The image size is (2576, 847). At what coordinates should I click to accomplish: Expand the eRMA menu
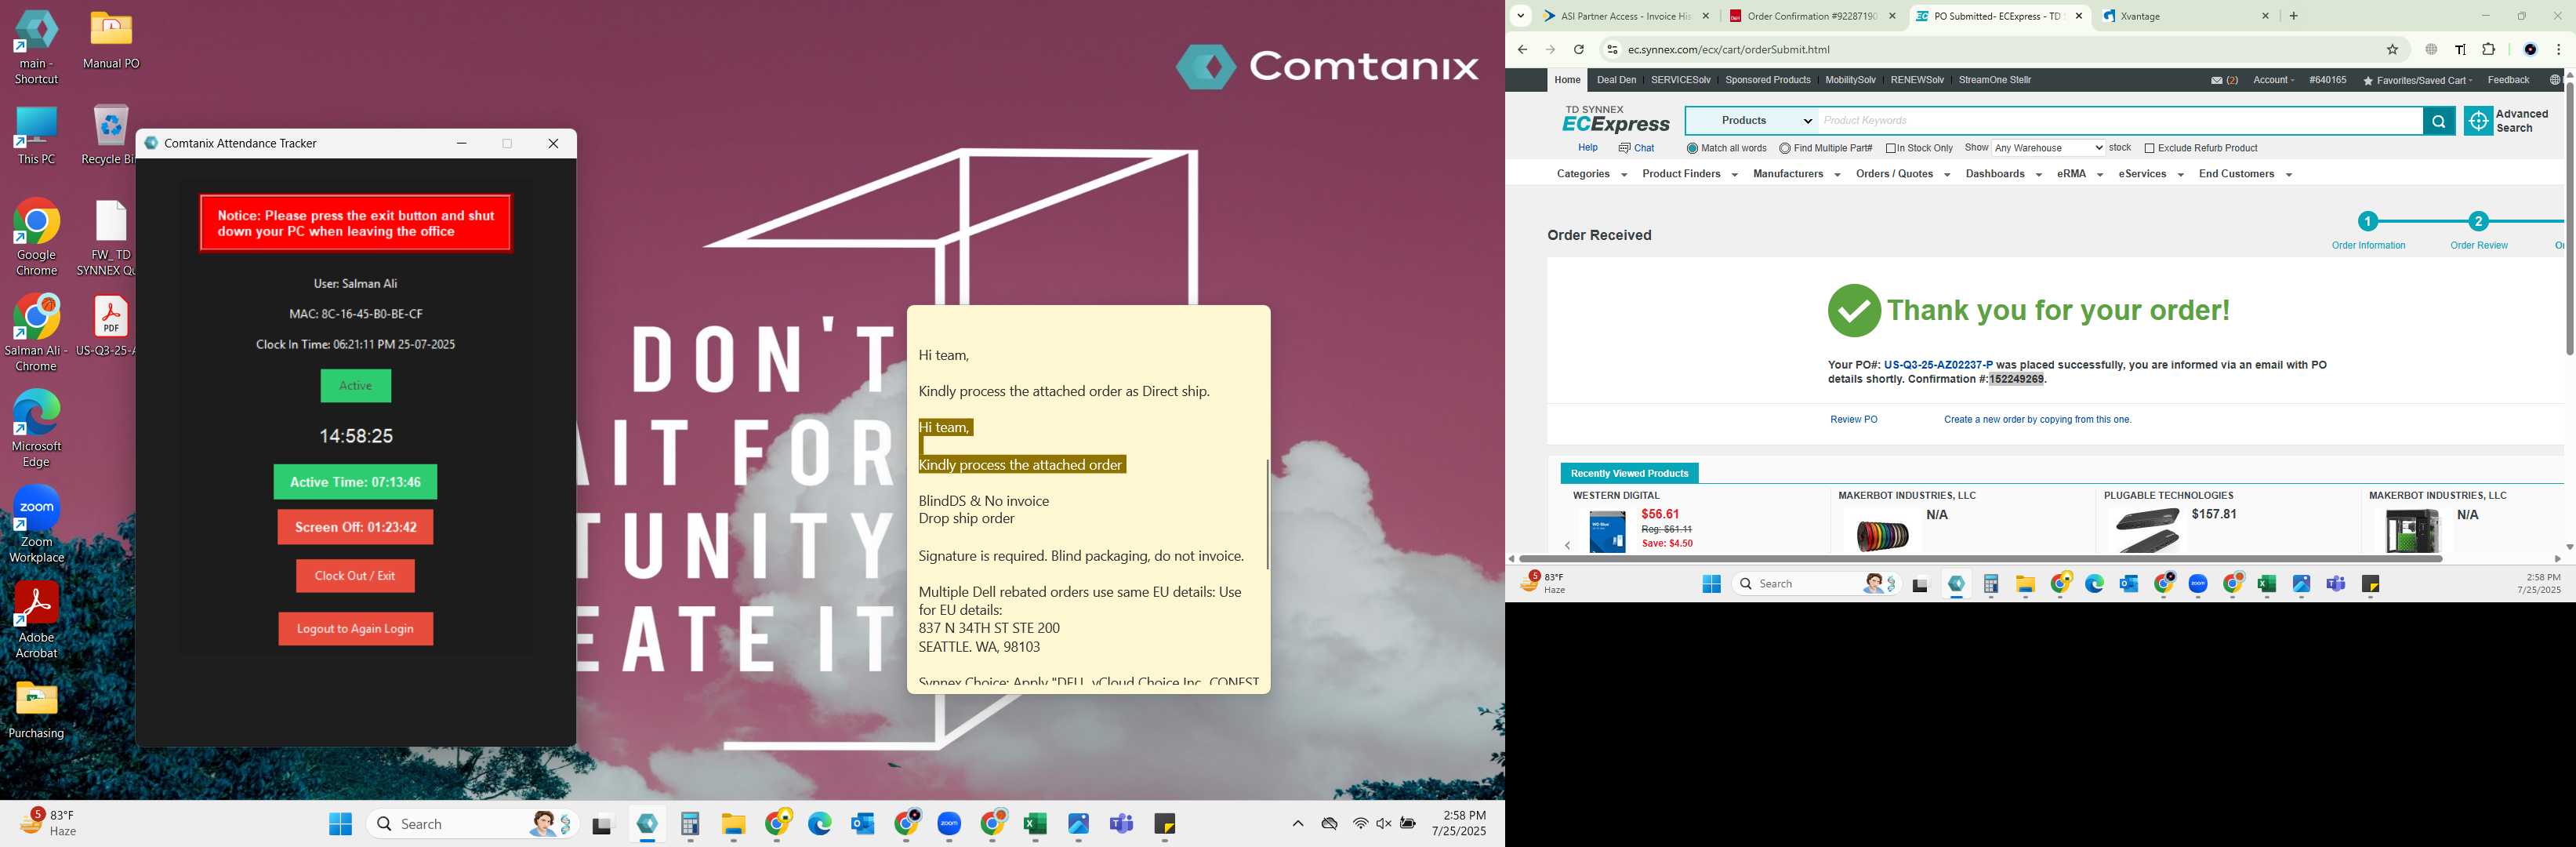pos(2079,174)
